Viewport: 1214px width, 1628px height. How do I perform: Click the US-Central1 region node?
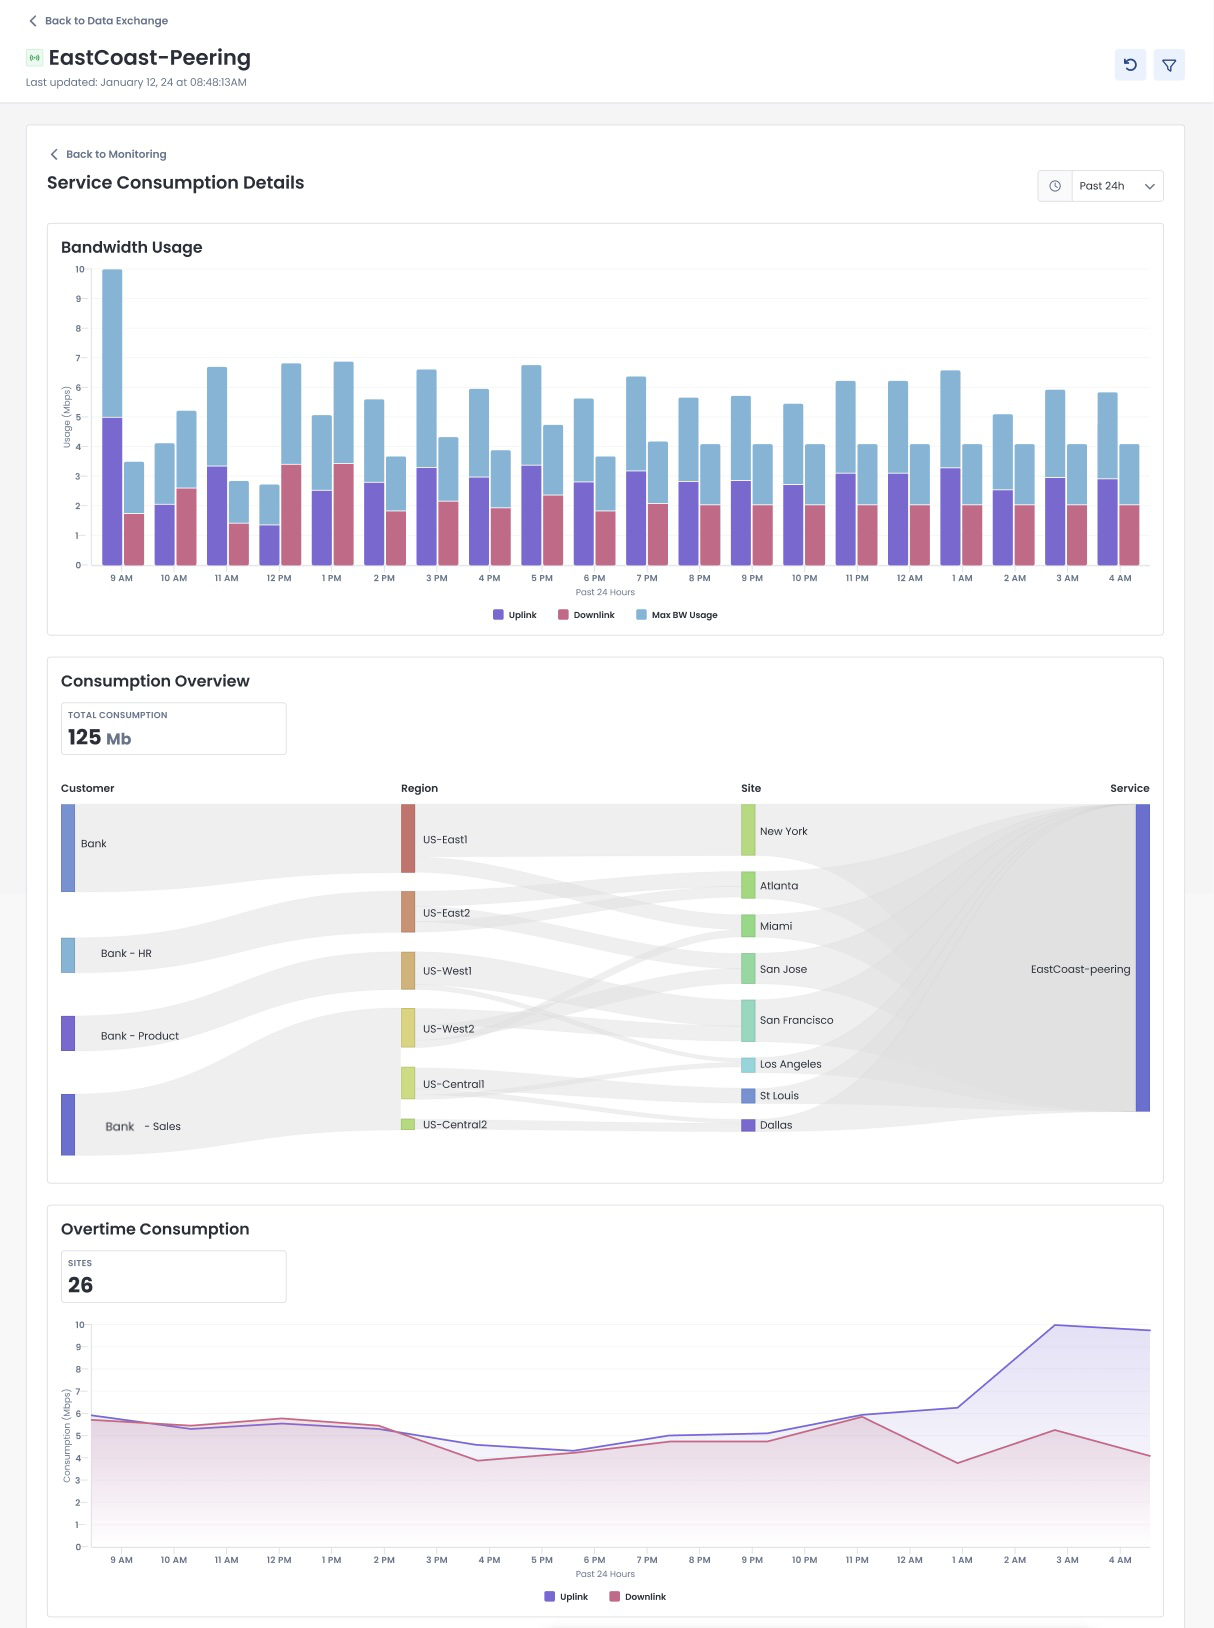click(x=408, y=1083)
